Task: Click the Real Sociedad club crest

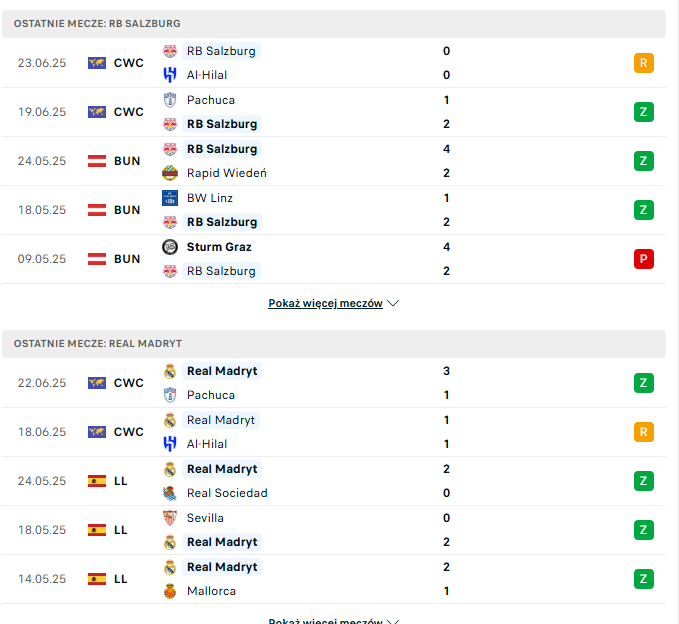Action: (170, 493)
